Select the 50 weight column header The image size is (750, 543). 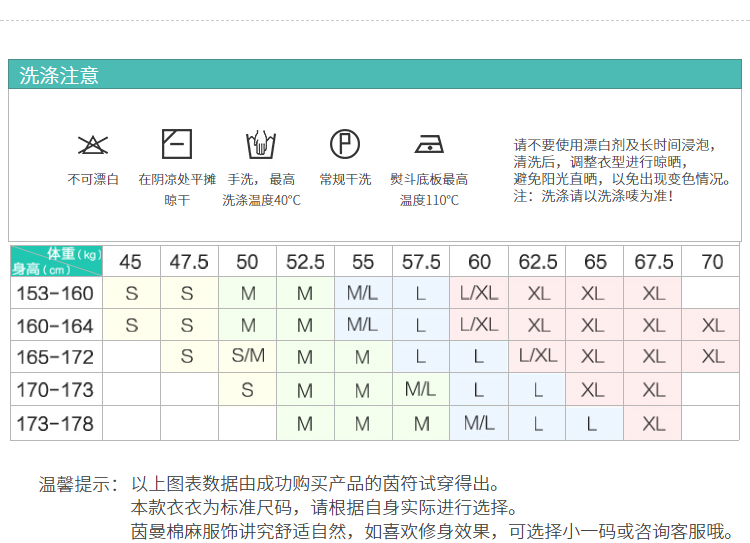point(247,262)
